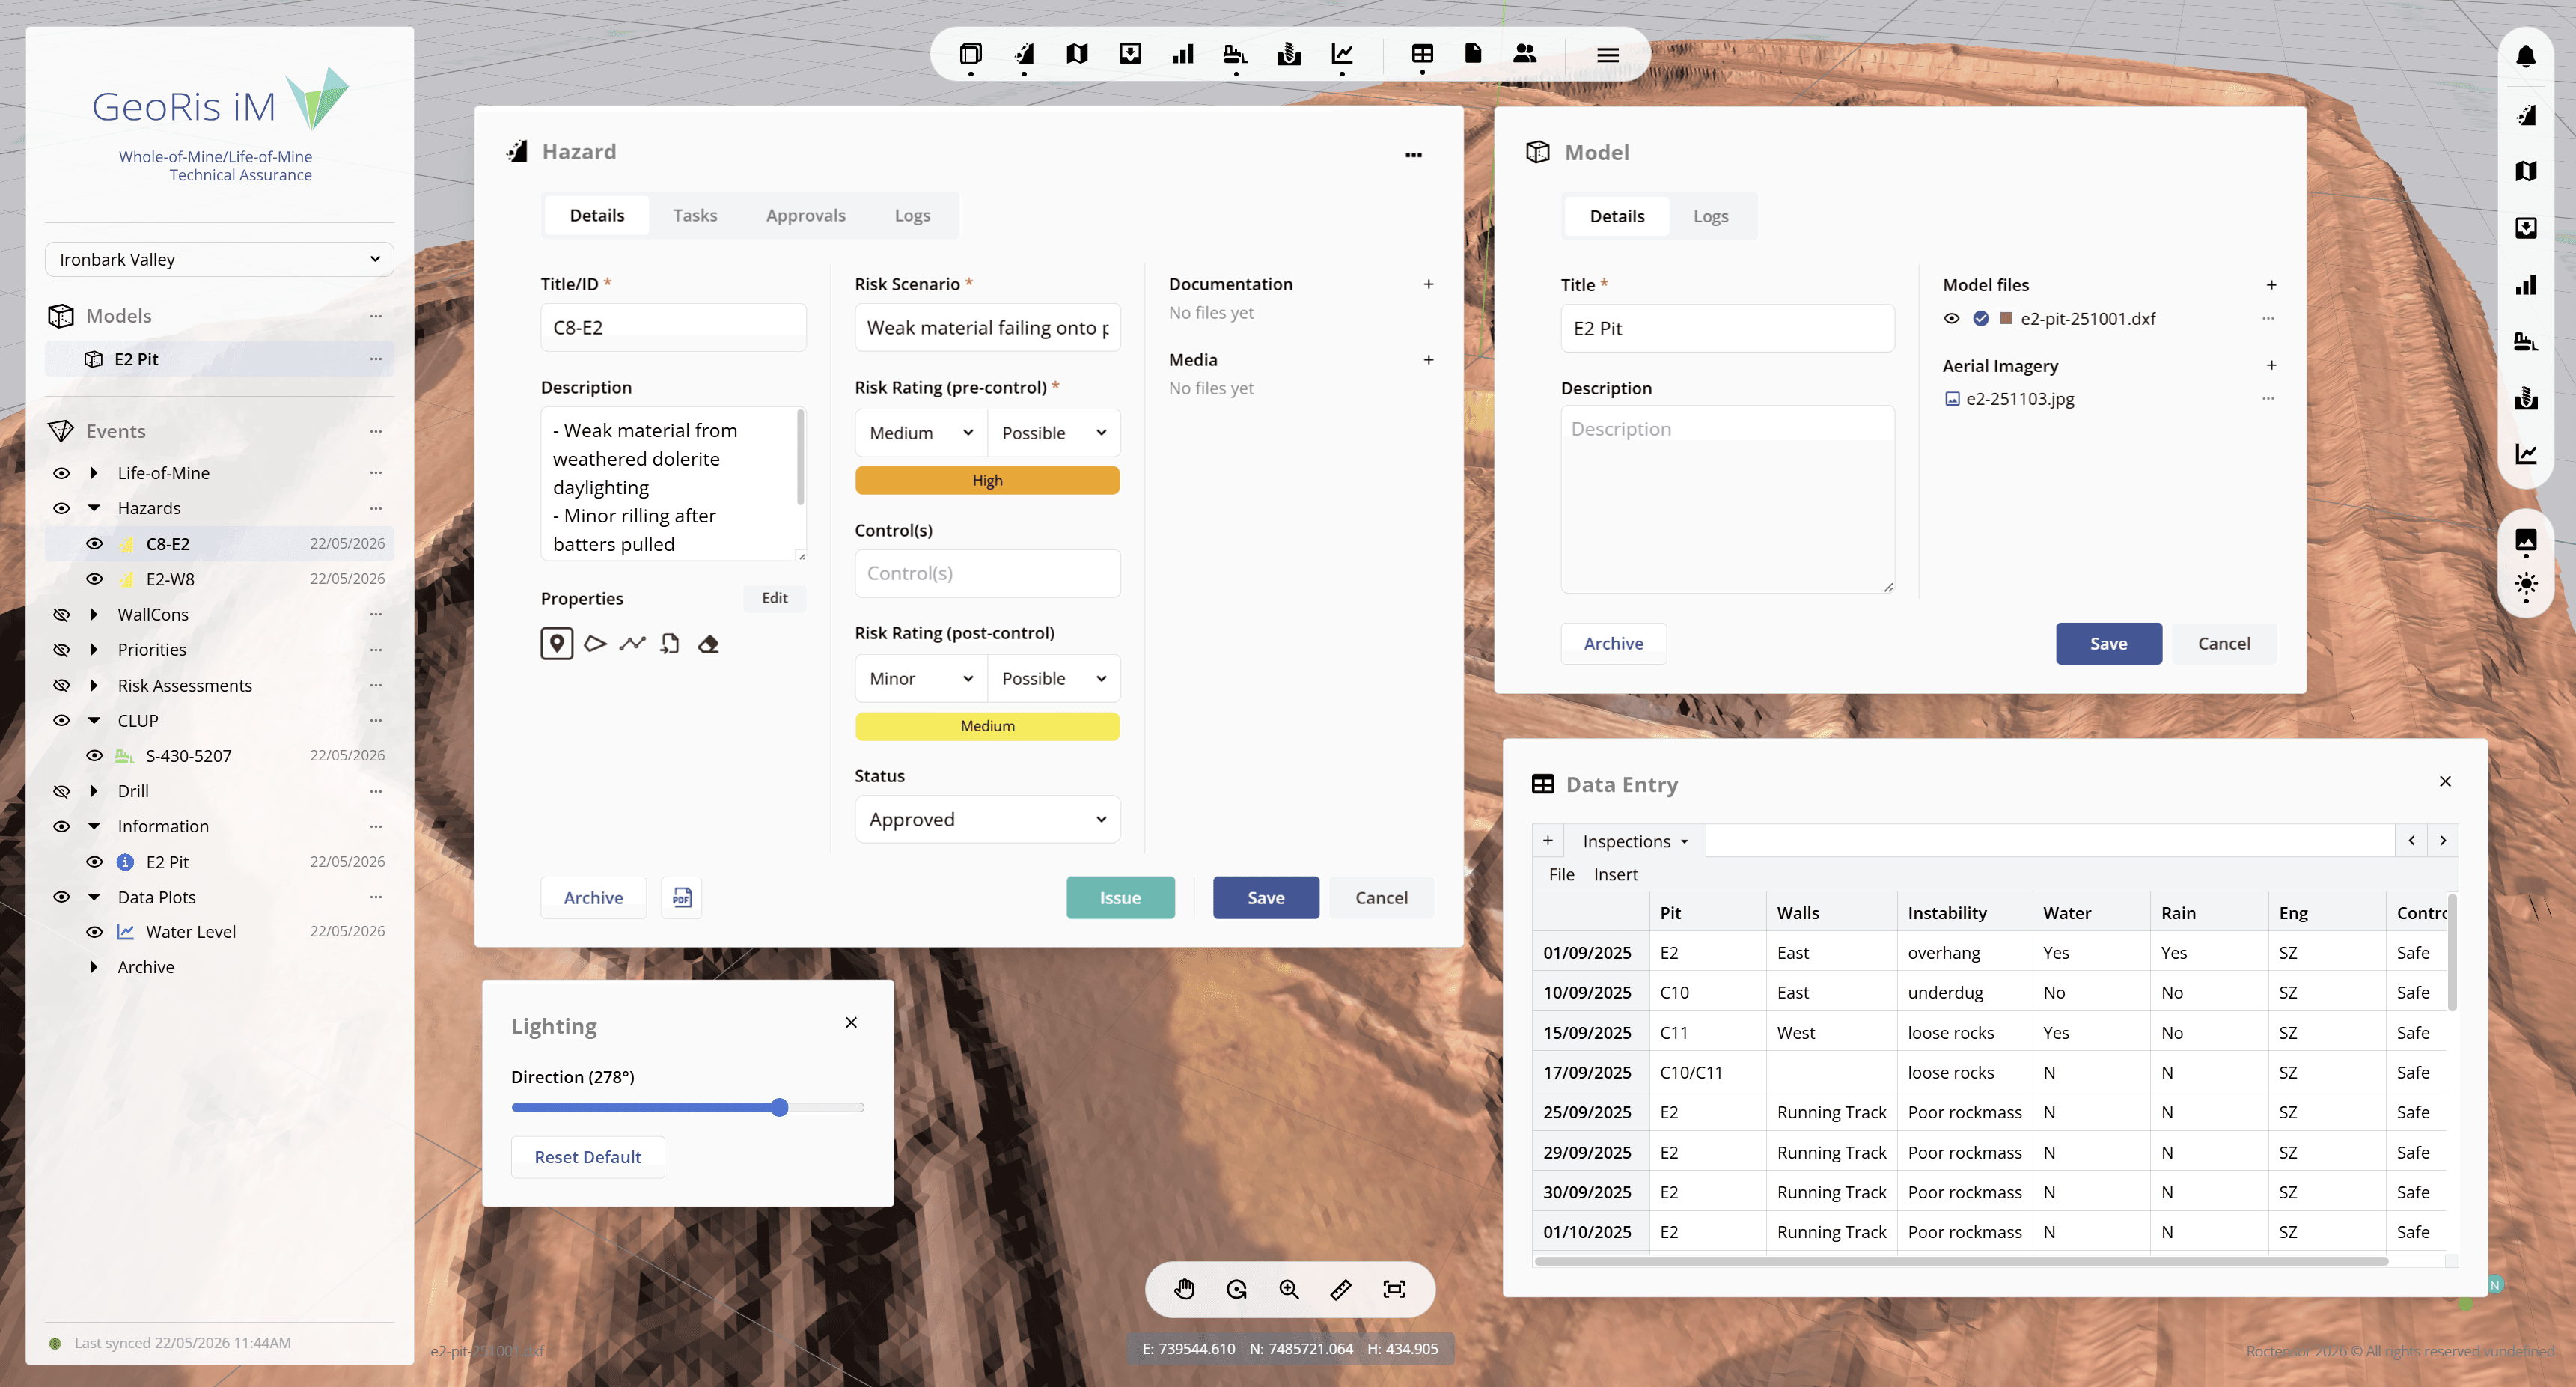
Task: Click the Issue button
Action: tap(1120, 898)
